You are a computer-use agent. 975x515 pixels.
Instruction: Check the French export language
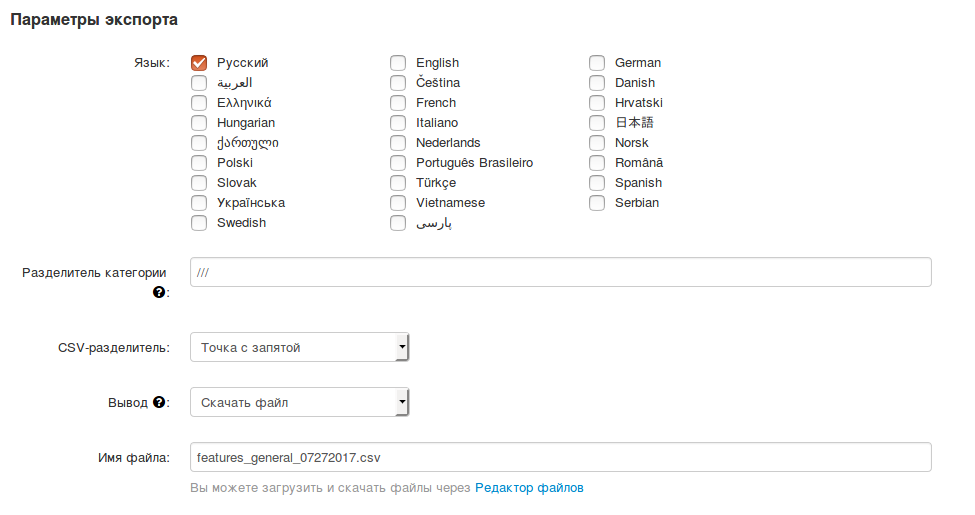click(x=398, y=103)
